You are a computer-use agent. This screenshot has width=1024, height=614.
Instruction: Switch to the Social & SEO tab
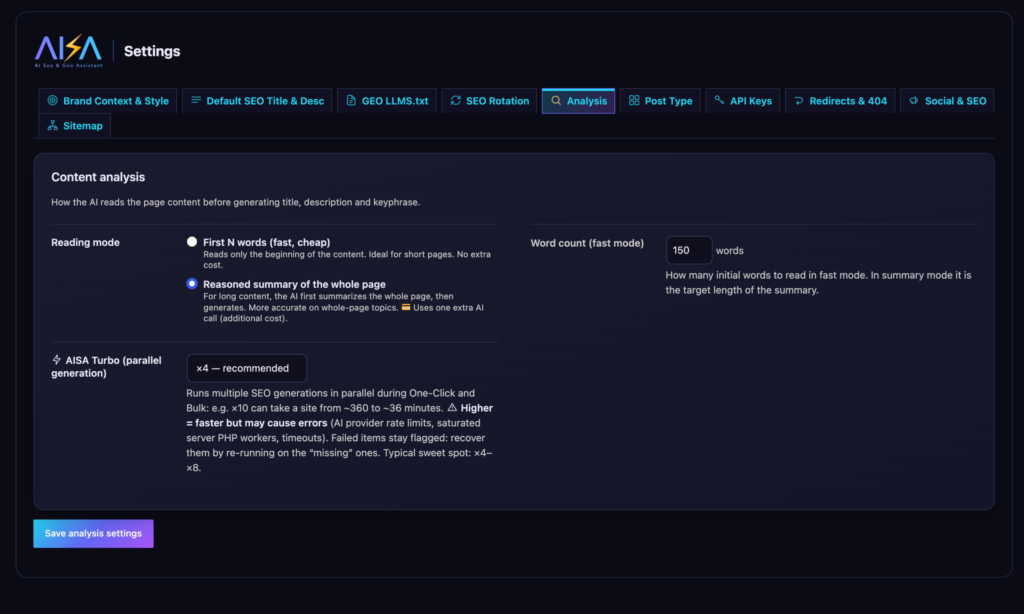pyautogui.click(x=947, y=101)
